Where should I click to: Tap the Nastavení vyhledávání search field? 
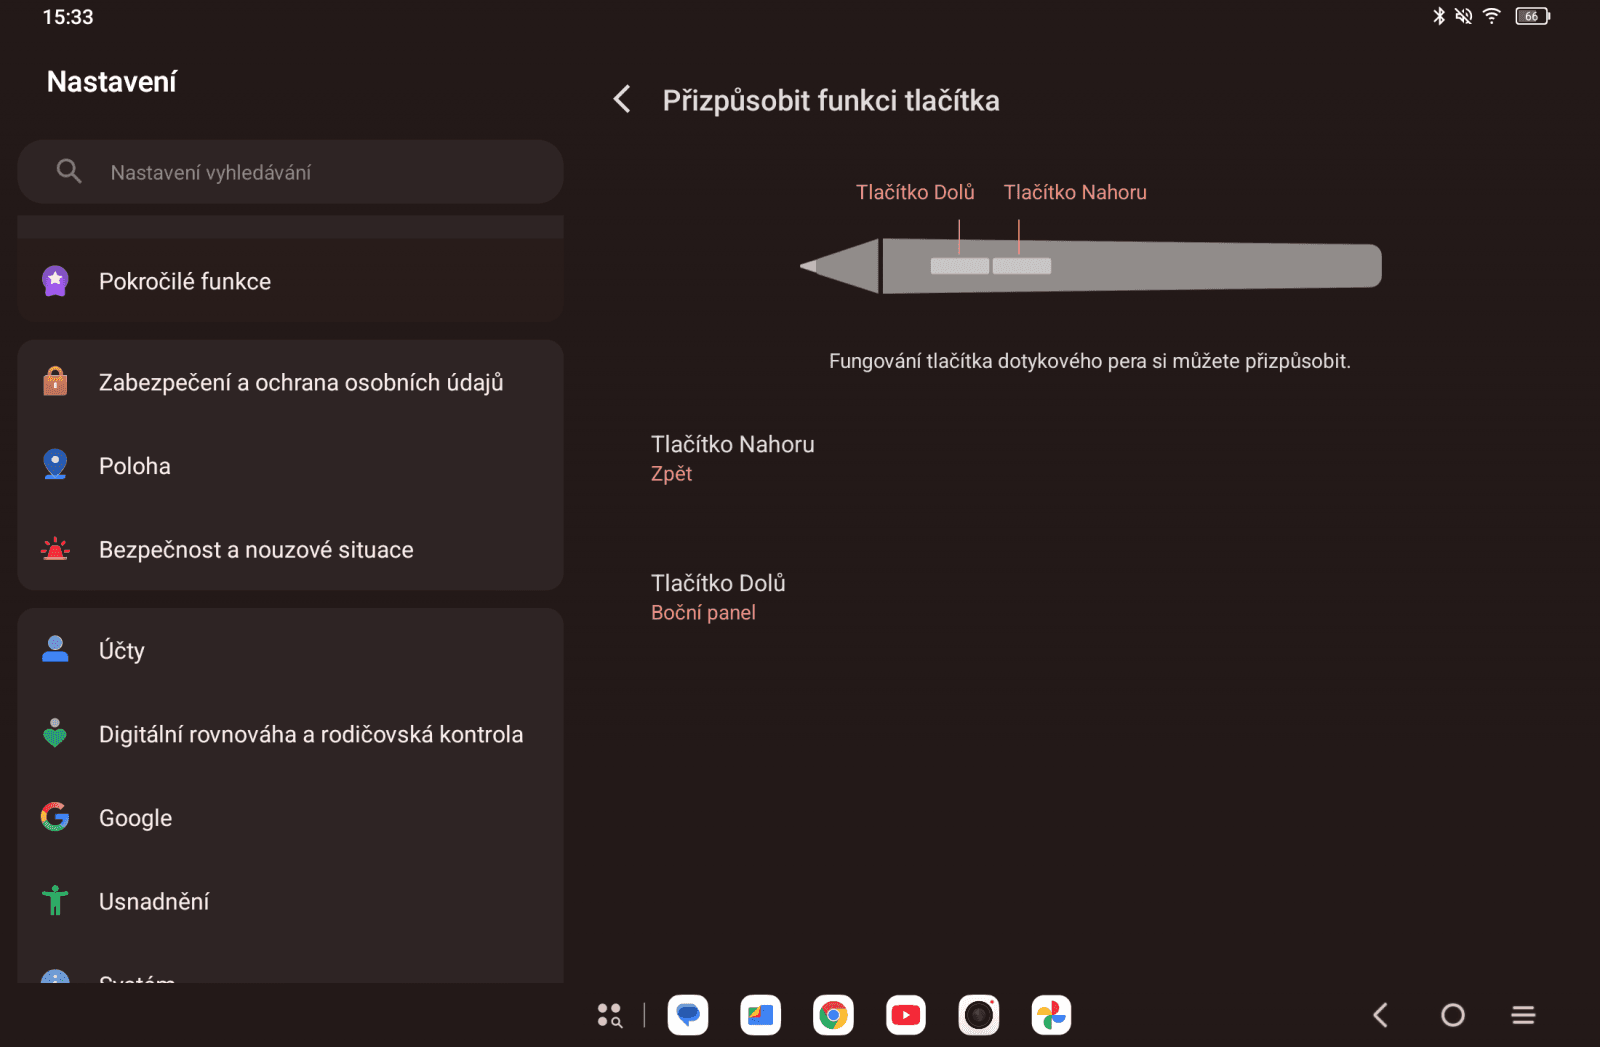tap(290, 171)
